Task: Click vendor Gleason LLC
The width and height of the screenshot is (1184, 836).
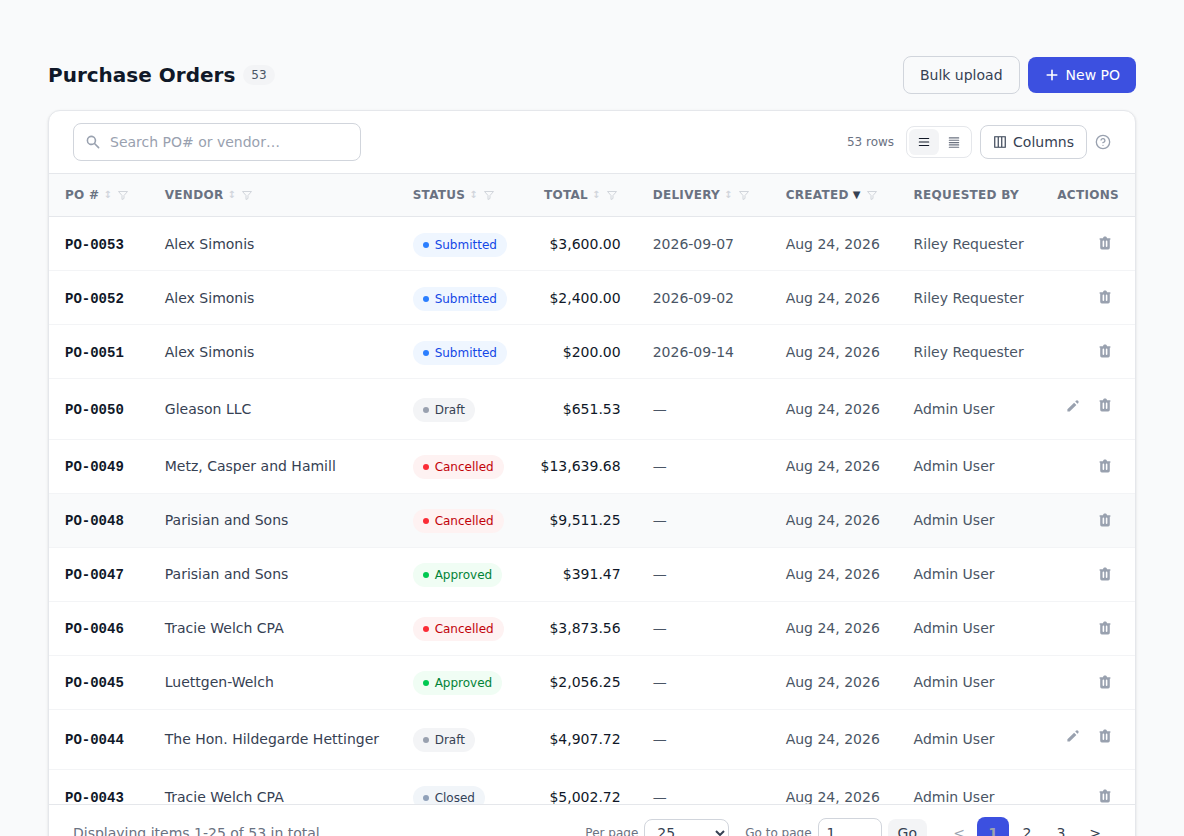Action: coord(208,409)
